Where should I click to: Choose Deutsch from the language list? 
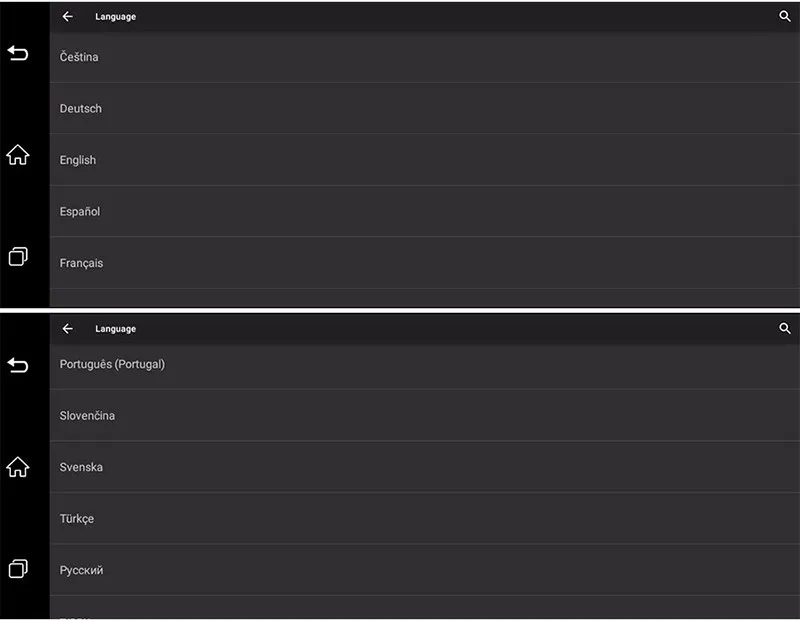pos(424,109)
